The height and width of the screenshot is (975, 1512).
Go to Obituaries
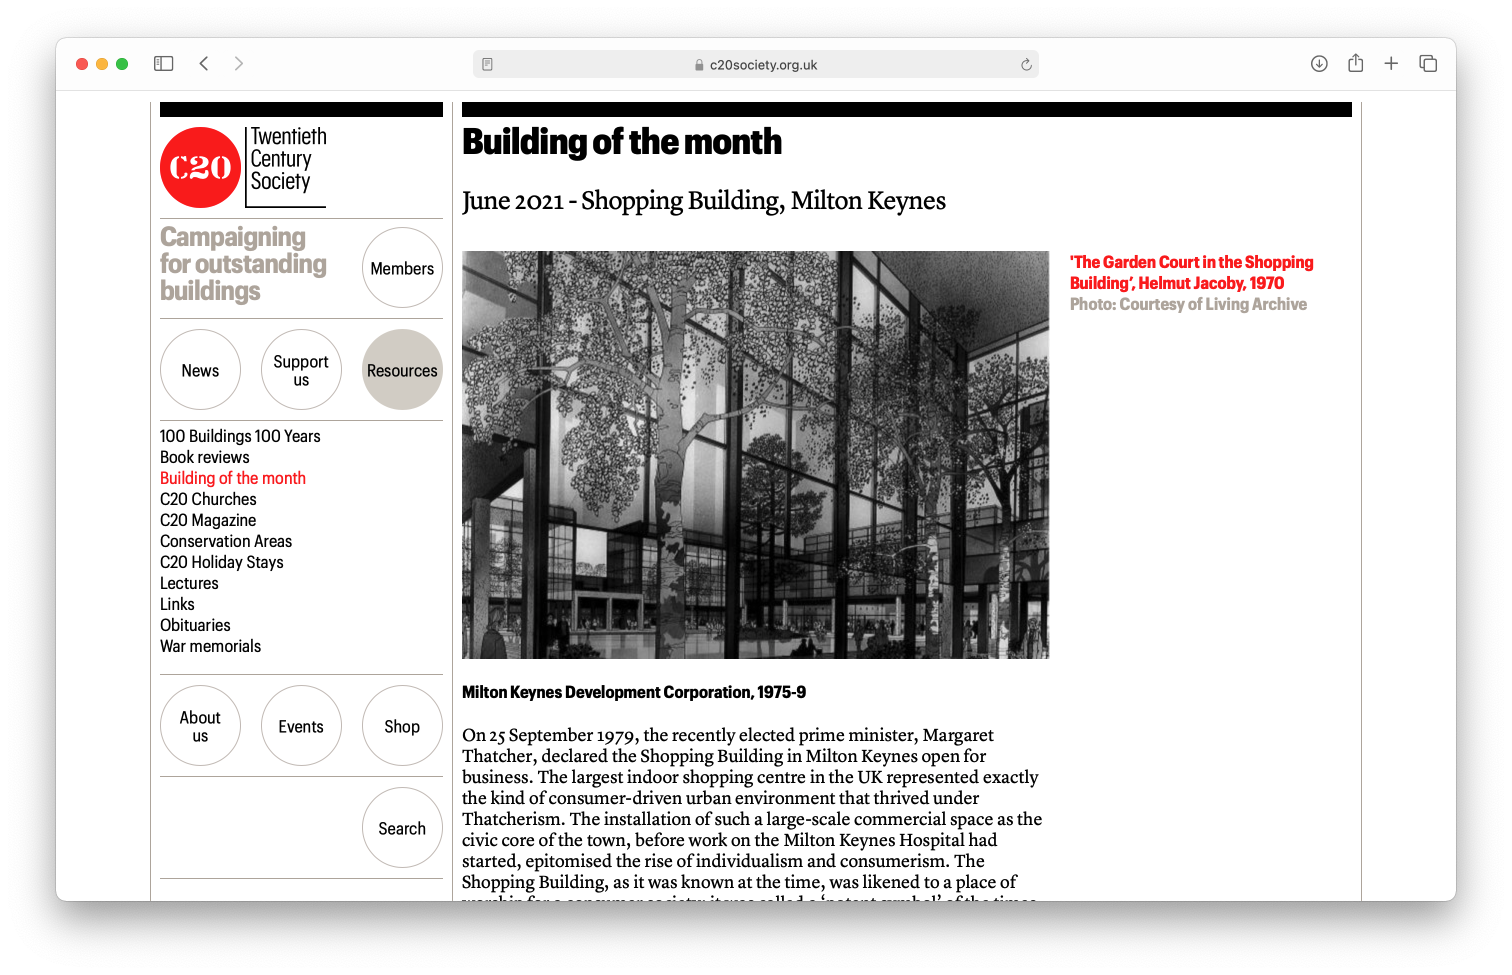click(x=195, y=625)
